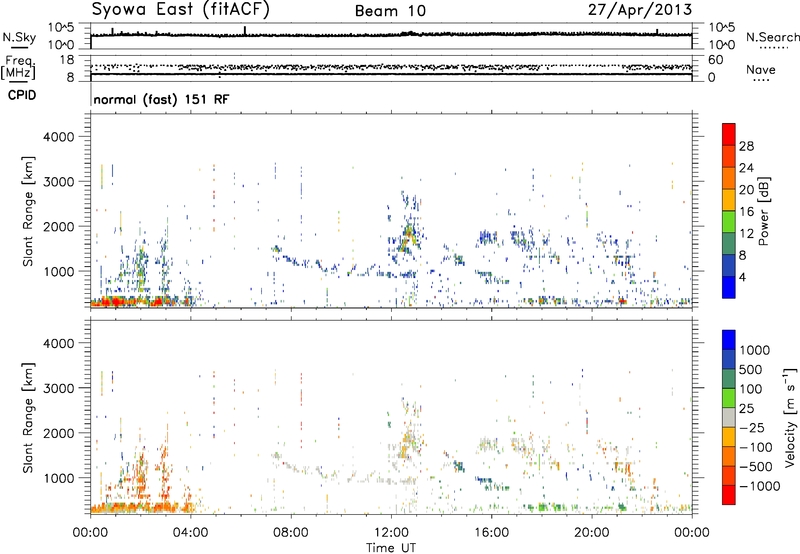Click the blue bottom of power colorbar

pos(729,287)
